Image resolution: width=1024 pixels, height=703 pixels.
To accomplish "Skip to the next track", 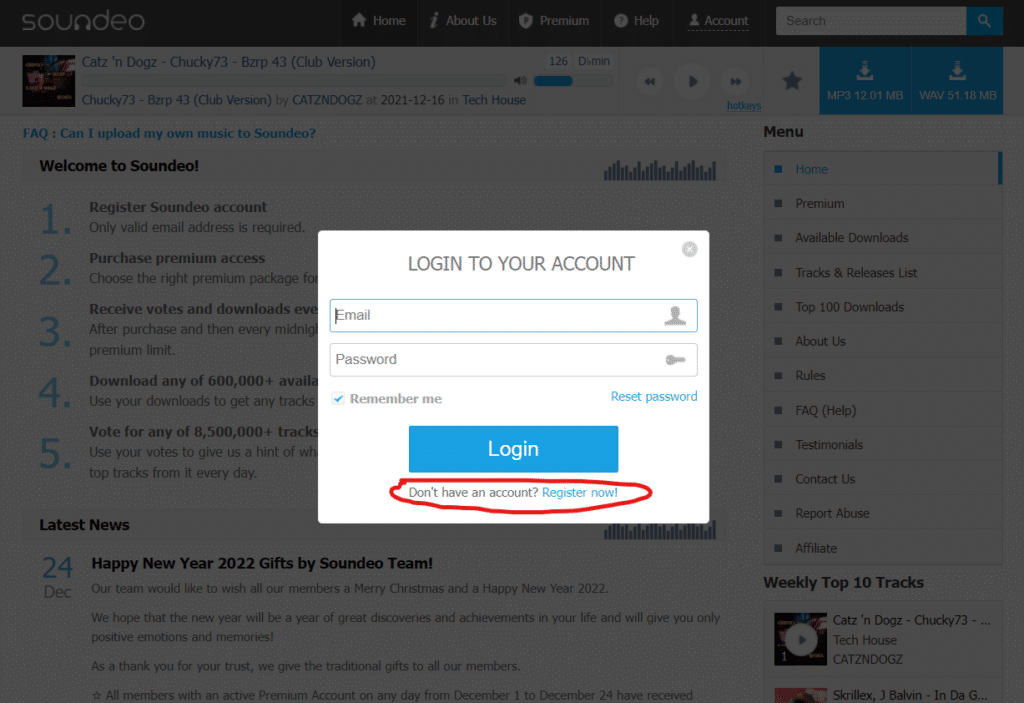I will click(x=735, y=82).
